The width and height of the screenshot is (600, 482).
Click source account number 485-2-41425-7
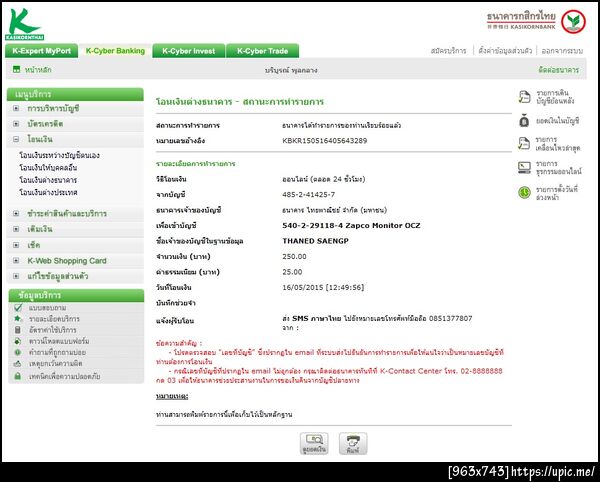pyautogui.click(x=308, y=194)
